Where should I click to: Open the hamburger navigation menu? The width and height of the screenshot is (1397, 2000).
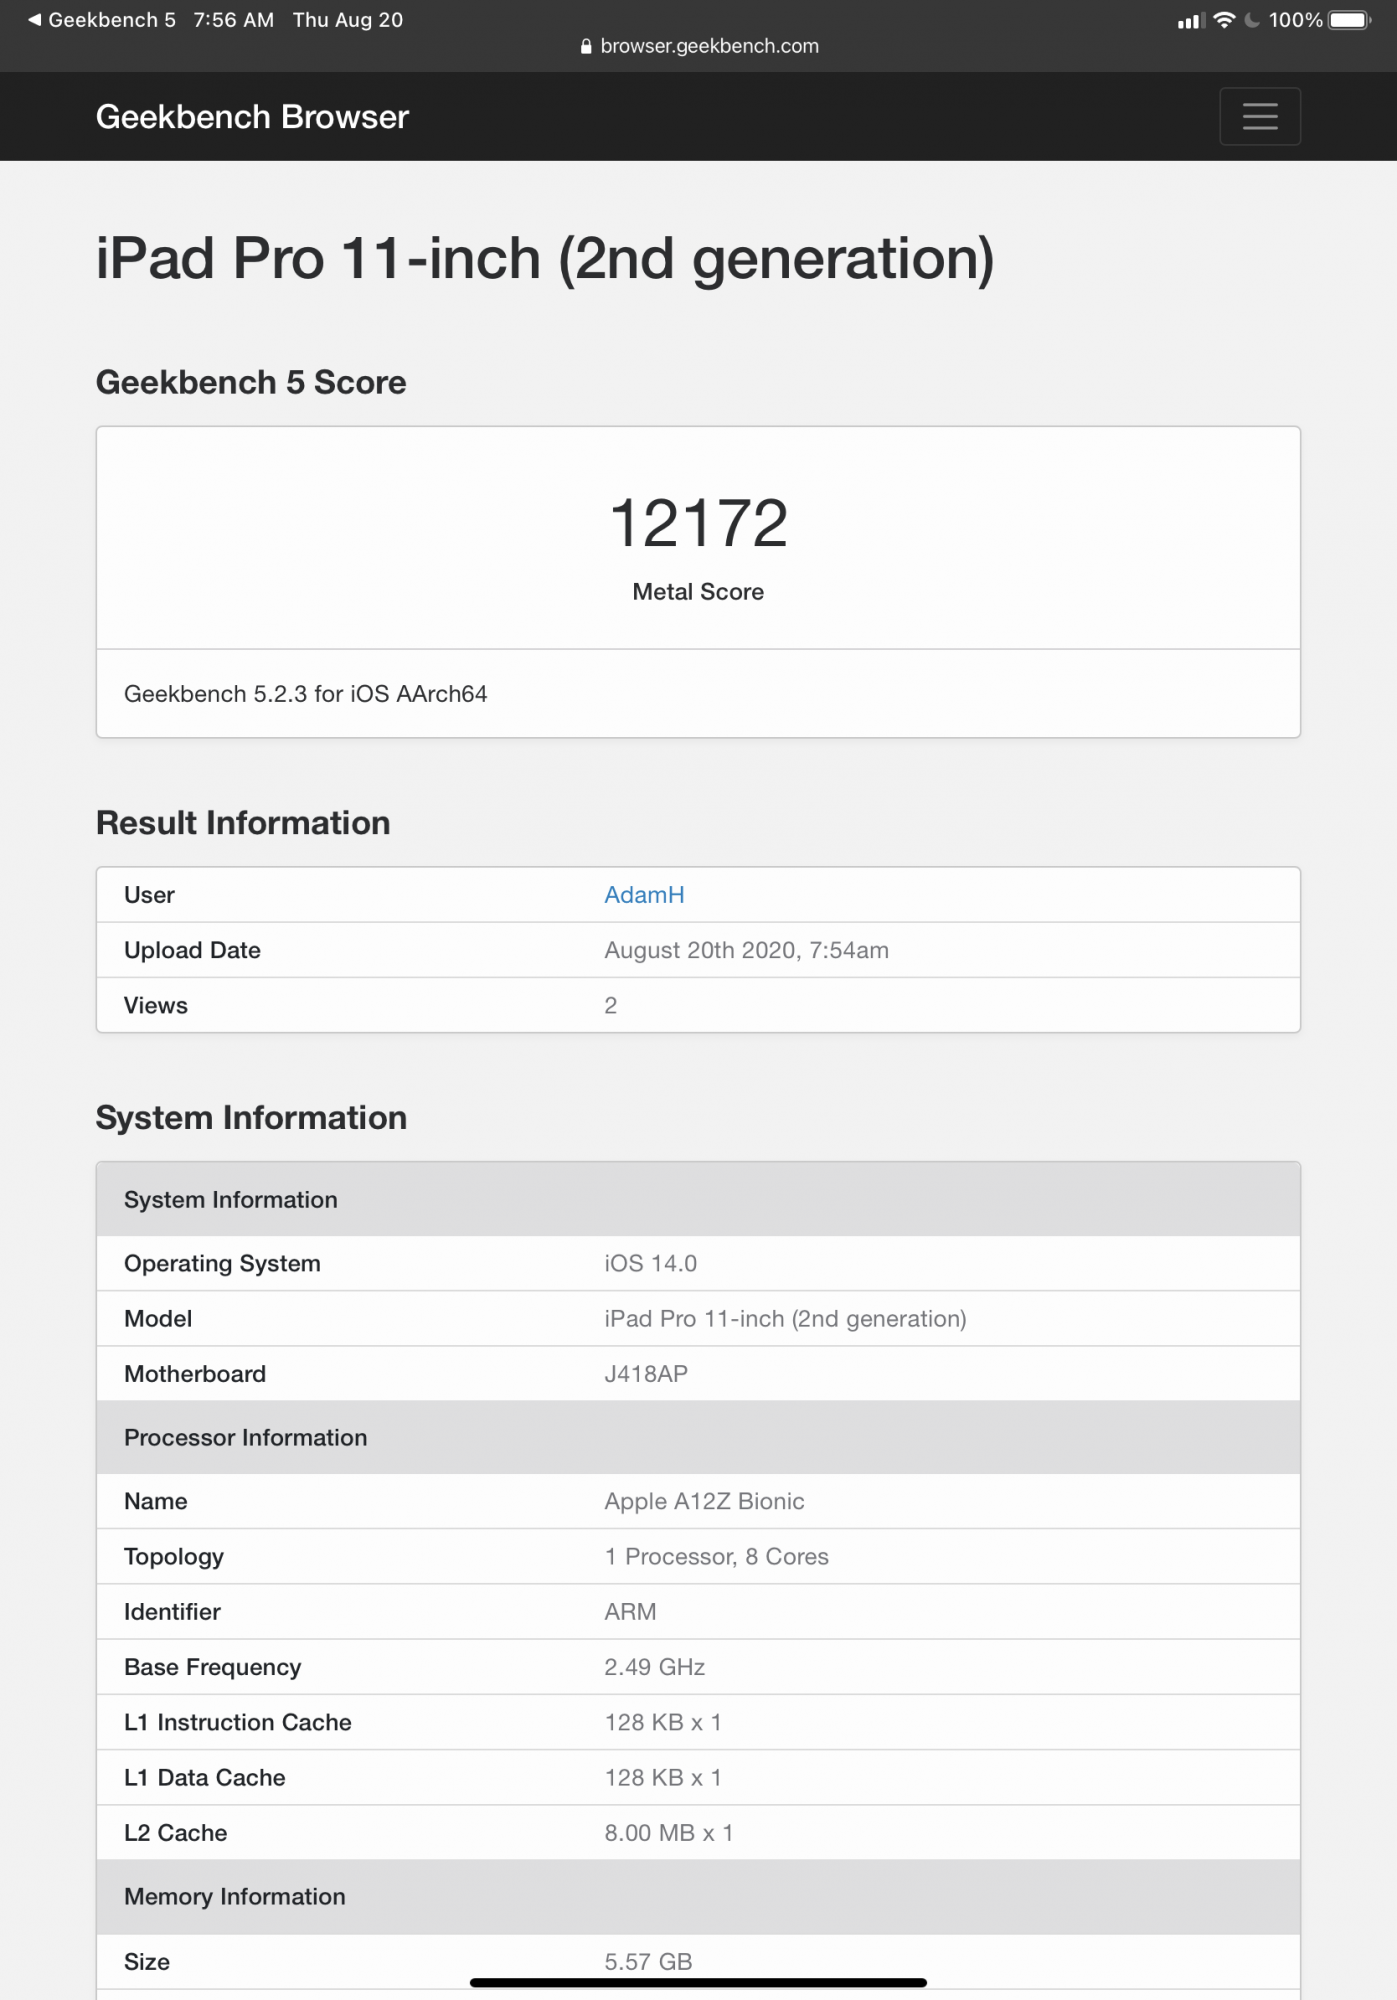tap(1259, 116)
